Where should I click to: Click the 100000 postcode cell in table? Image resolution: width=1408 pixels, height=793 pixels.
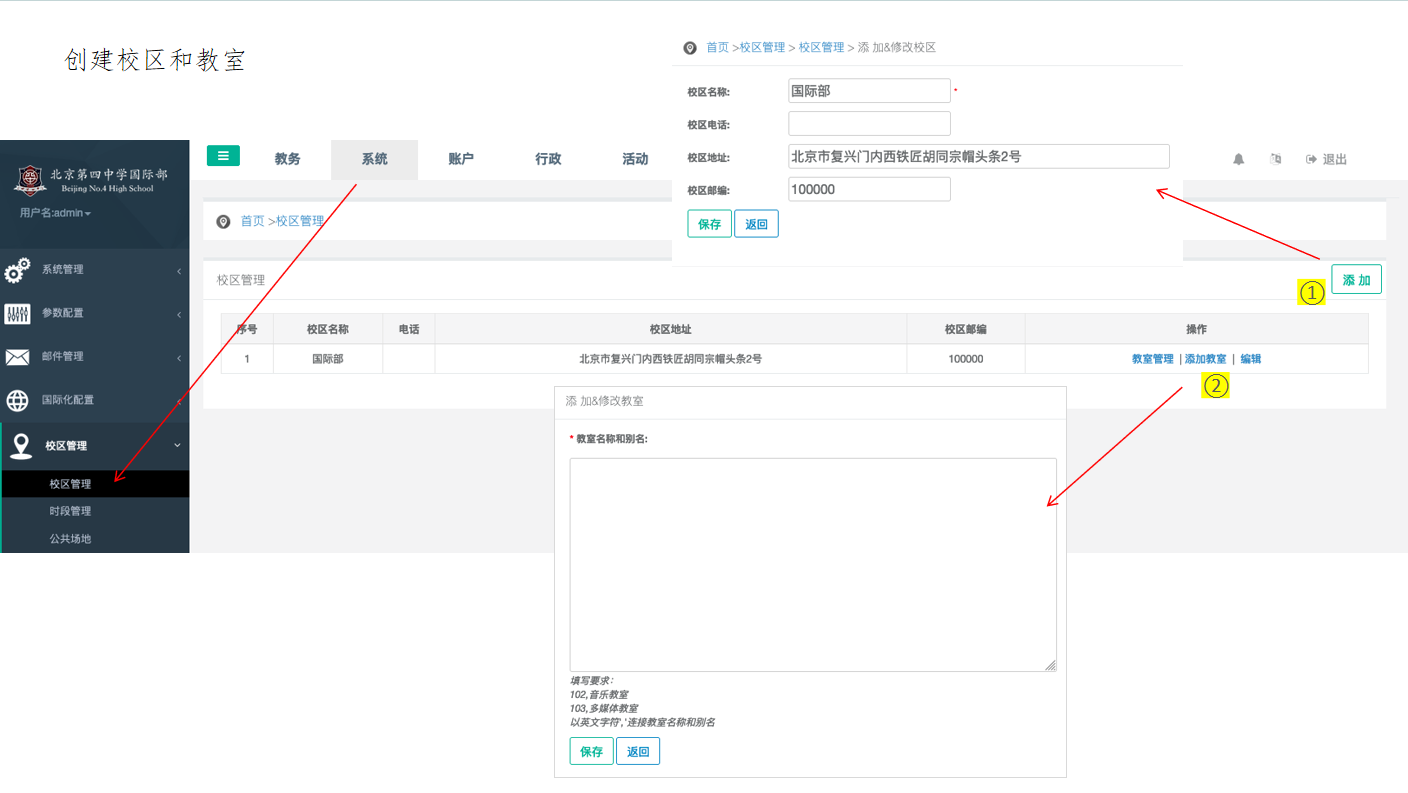(966, 359)
